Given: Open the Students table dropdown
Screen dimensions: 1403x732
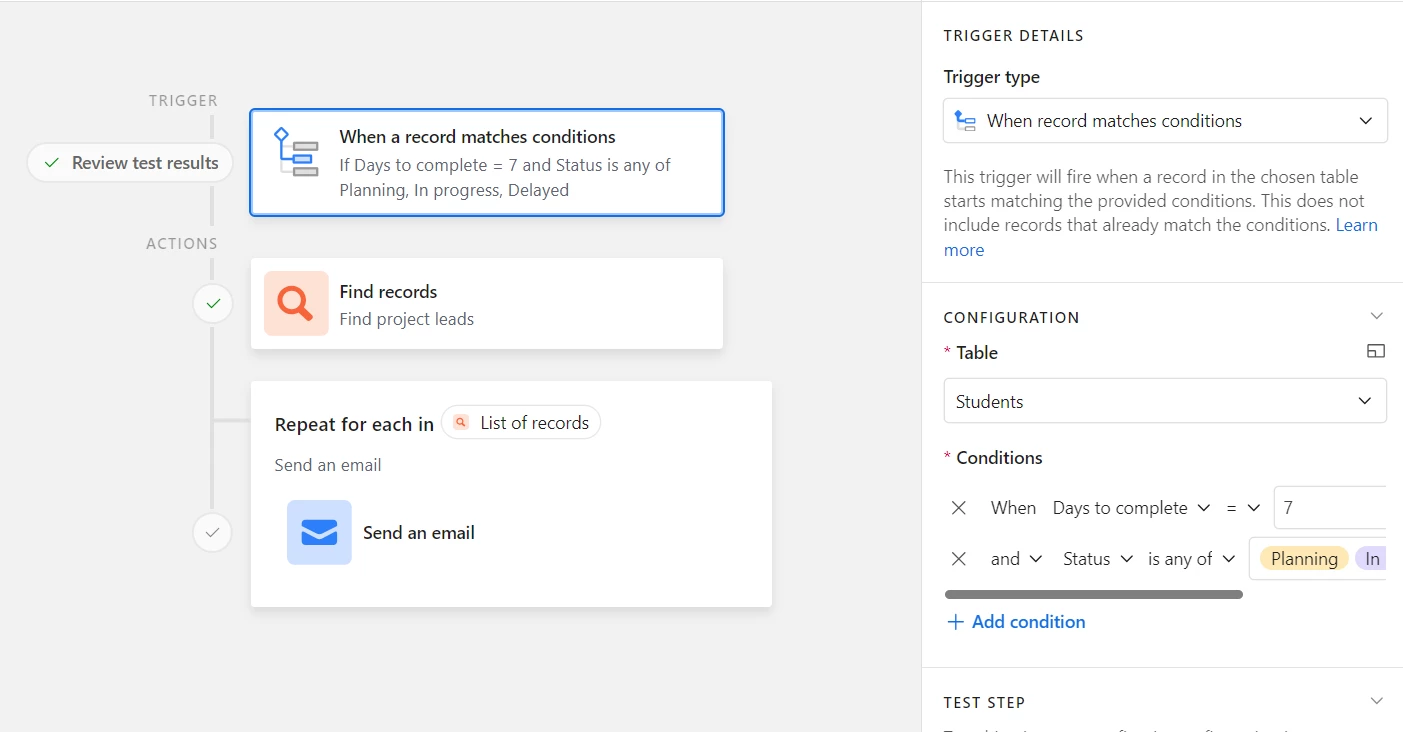Looking at the screenshot, I should 1165,401.
